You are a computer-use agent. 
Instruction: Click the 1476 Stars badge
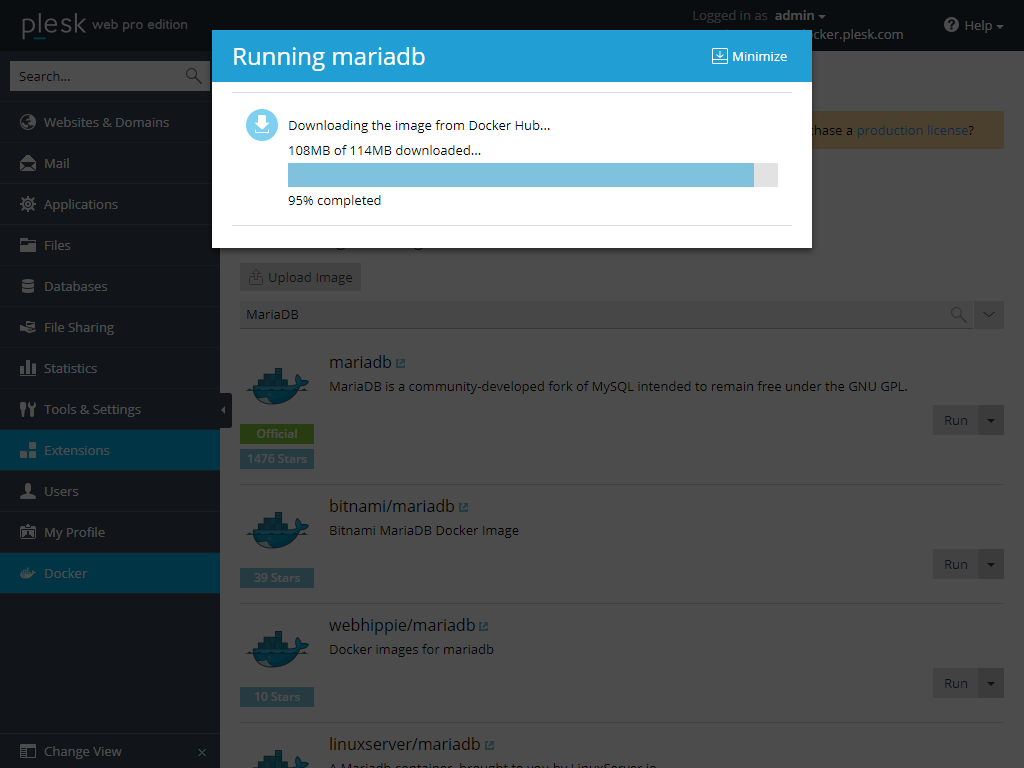pyautogui.click(x=277, y=459)
